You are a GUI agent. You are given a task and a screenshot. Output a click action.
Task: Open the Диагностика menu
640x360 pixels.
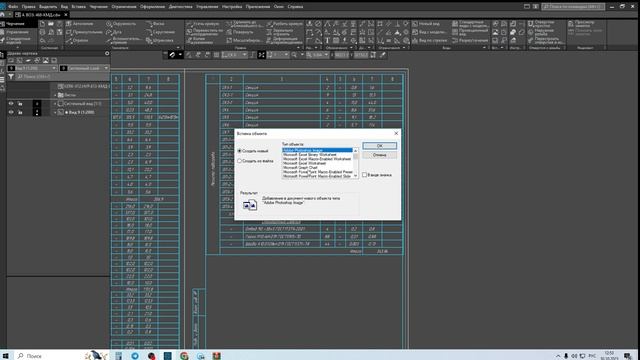click(x=180, y=7)
